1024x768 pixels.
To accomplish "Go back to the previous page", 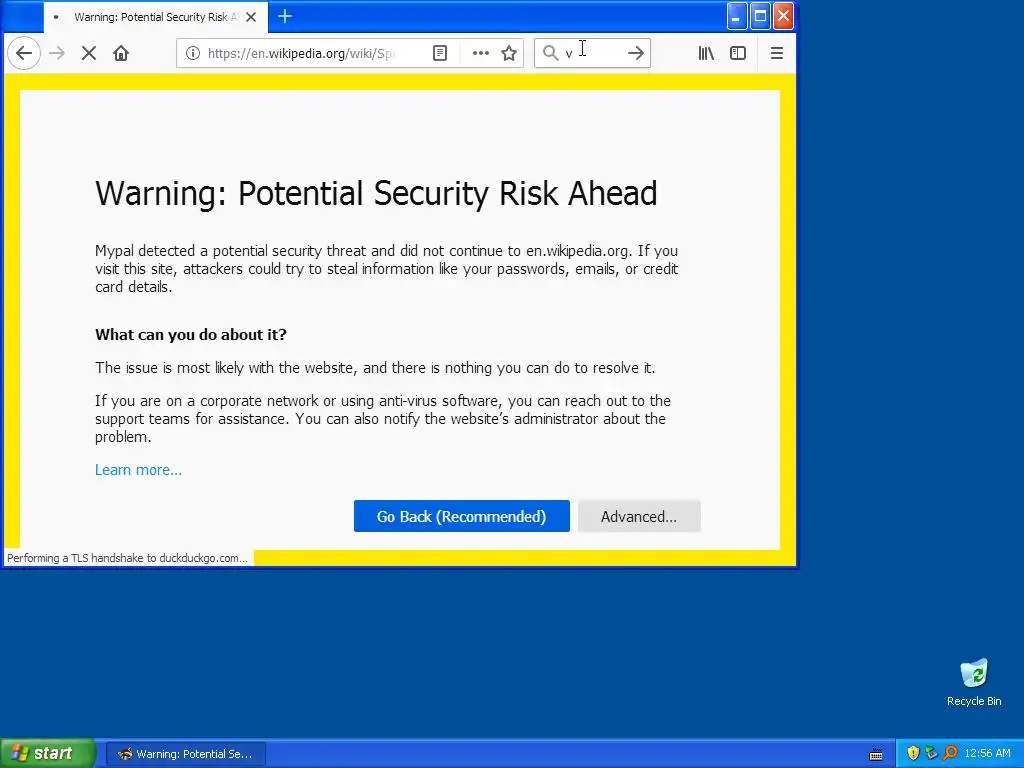I will [x=24, y=53].
